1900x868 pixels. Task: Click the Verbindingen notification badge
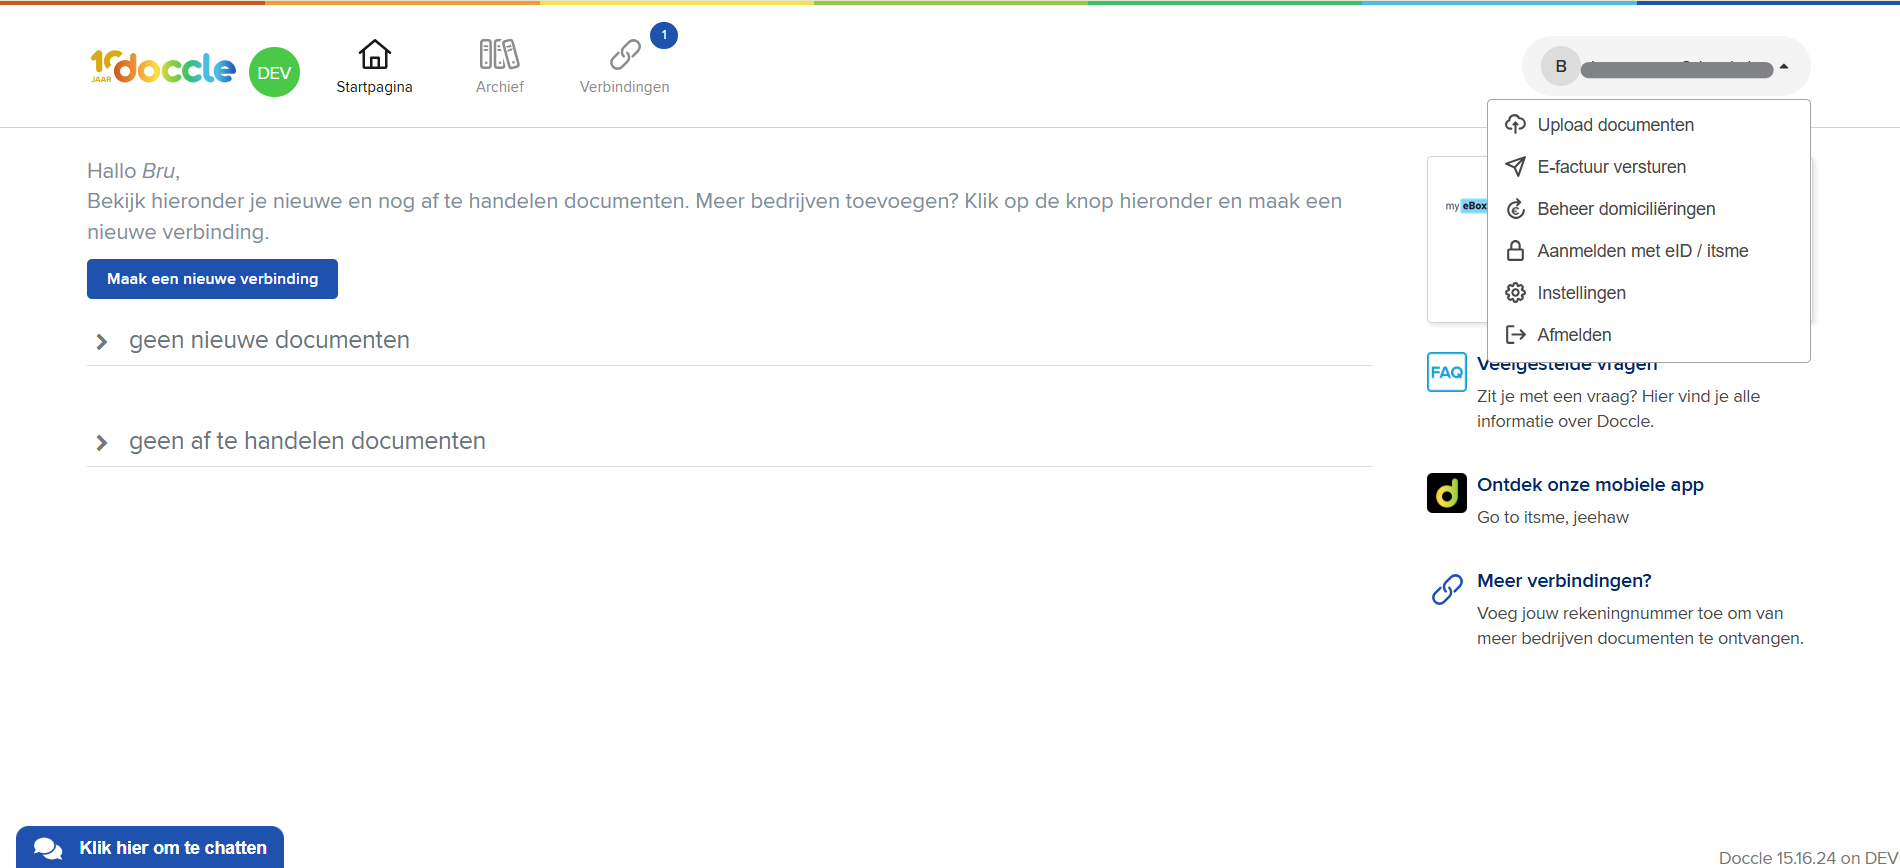coord(664,35)
